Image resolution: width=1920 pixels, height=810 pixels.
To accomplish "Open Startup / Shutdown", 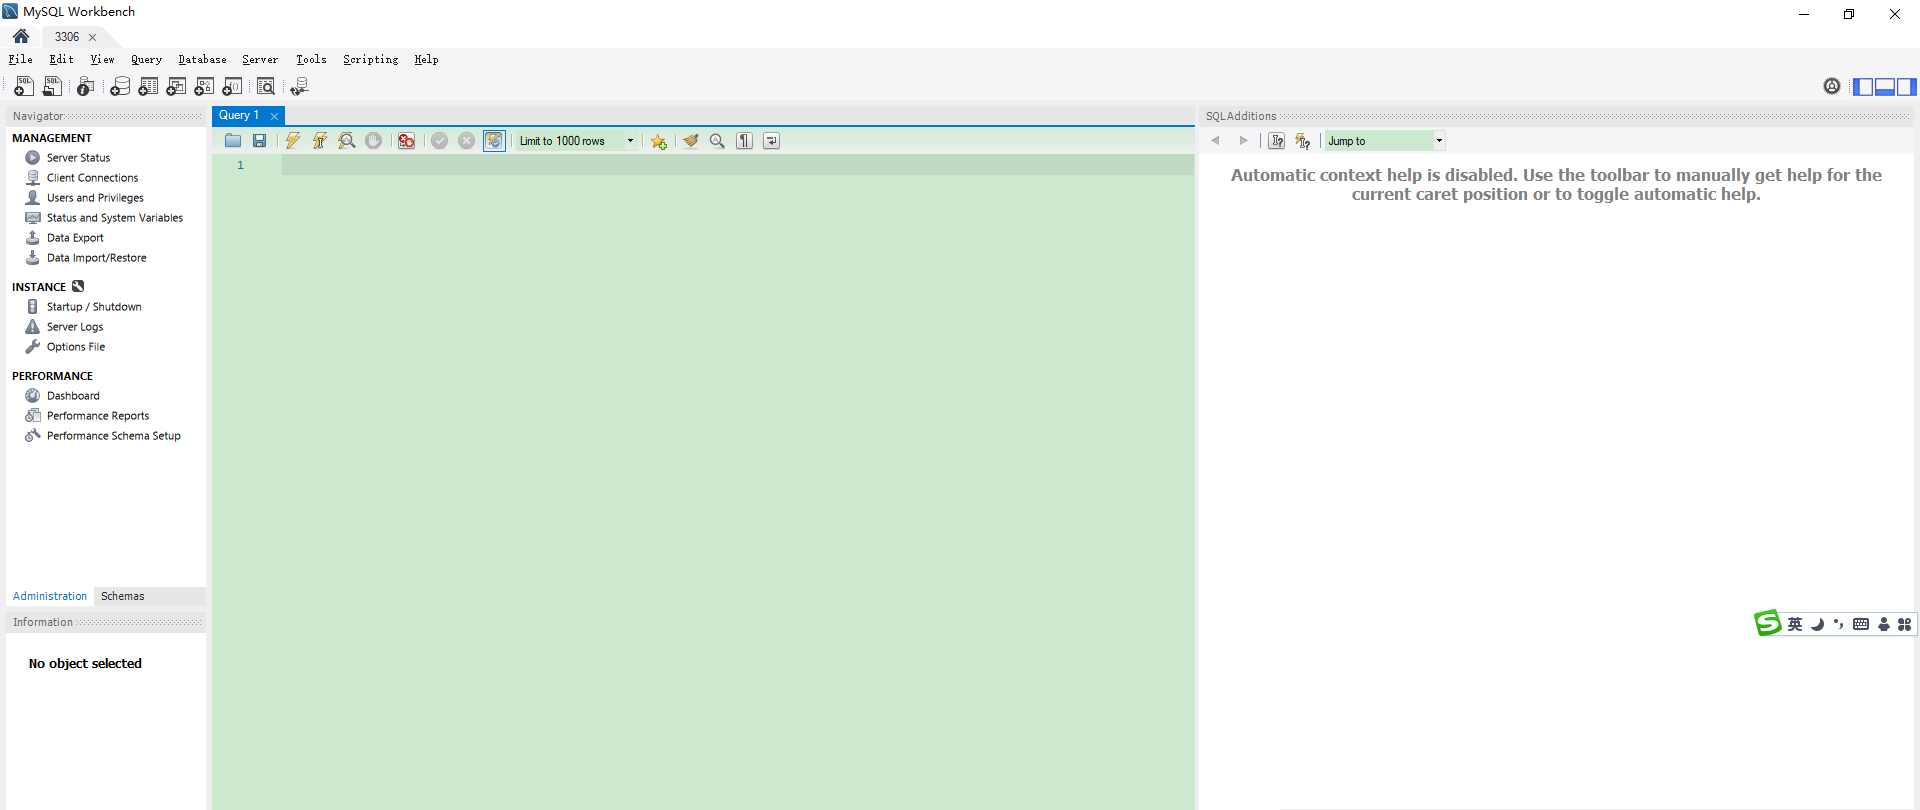I will coord(94,307).
